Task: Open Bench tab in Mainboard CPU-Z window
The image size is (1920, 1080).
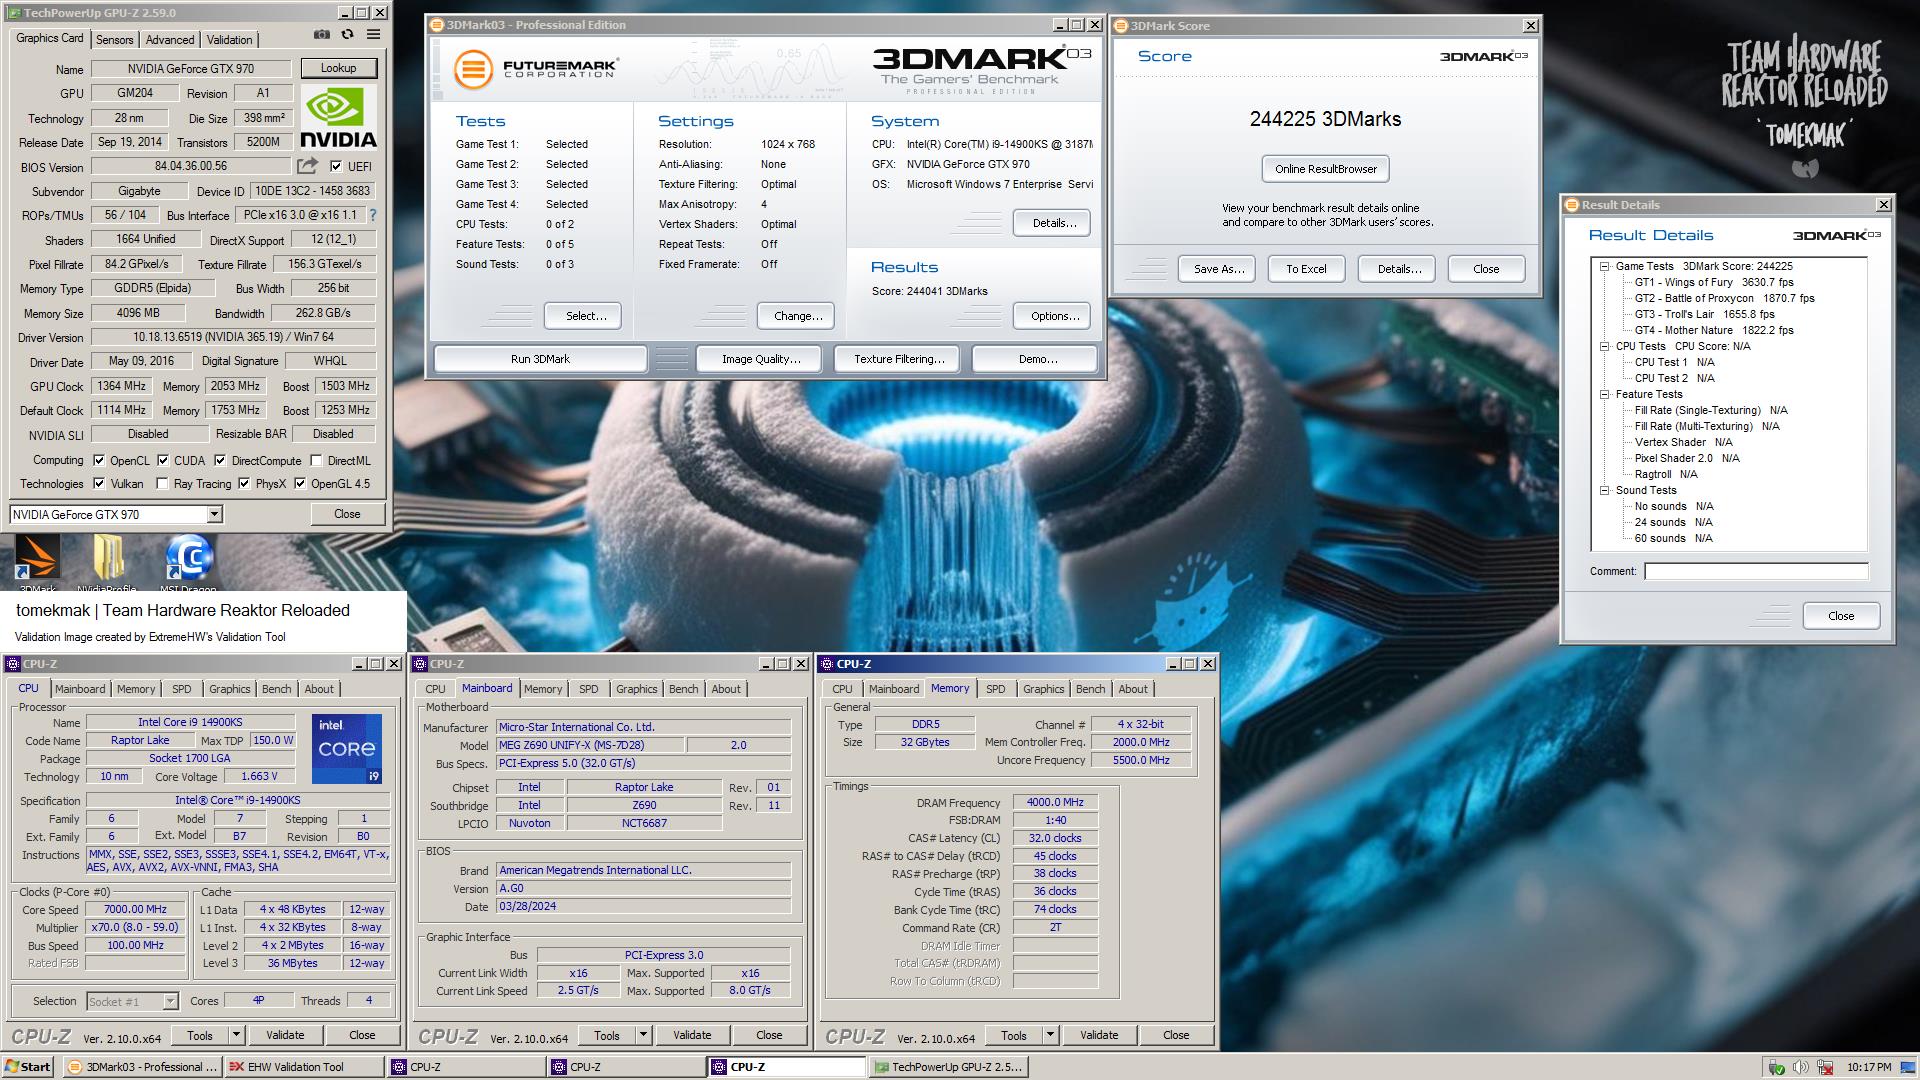Action: pyautogui.click(x=683, y=689)
